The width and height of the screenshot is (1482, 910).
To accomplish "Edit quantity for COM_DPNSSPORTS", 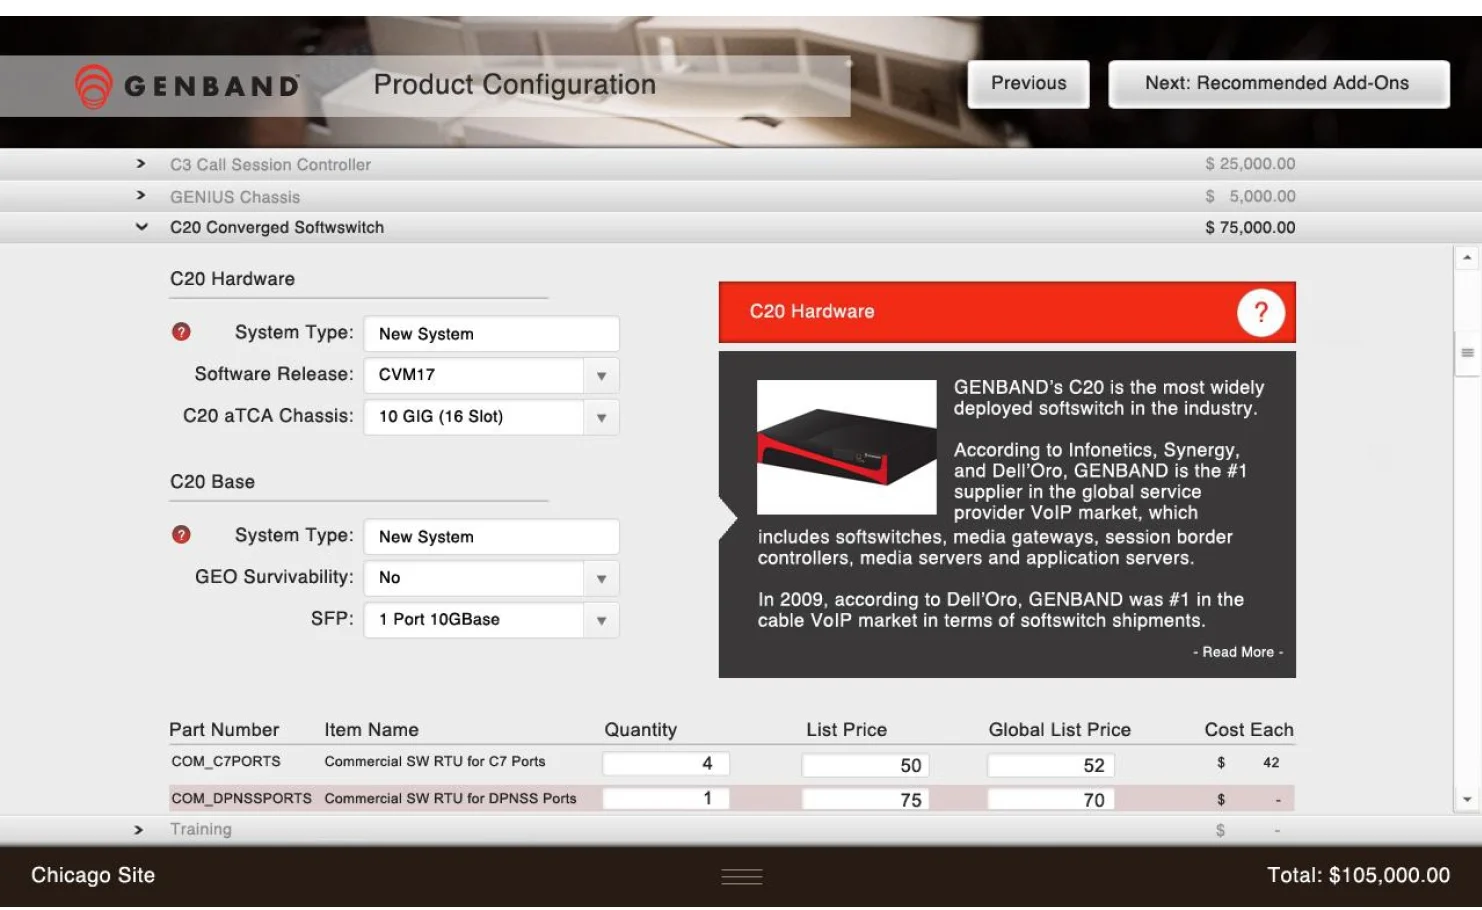I will pyautogui.click(x=666, y=798).
